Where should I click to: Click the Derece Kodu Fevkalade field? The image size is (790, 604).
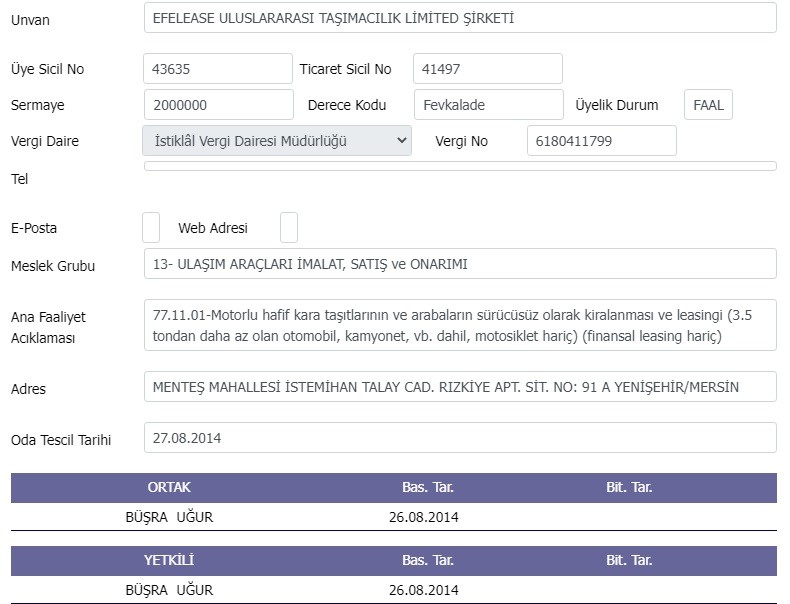tap(489, 105)
